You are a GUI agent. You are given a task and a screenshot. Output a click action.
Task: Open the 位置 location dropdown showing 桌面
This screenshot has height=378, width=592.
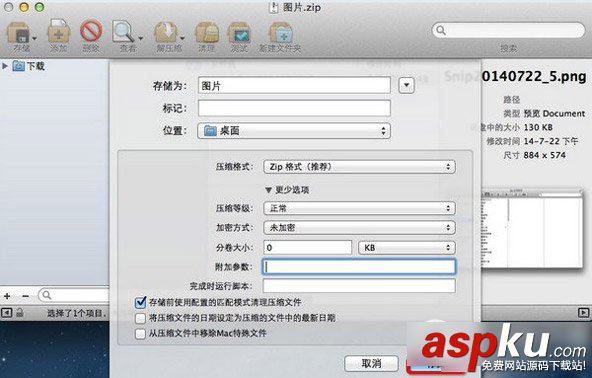click(x=294, y=131)
